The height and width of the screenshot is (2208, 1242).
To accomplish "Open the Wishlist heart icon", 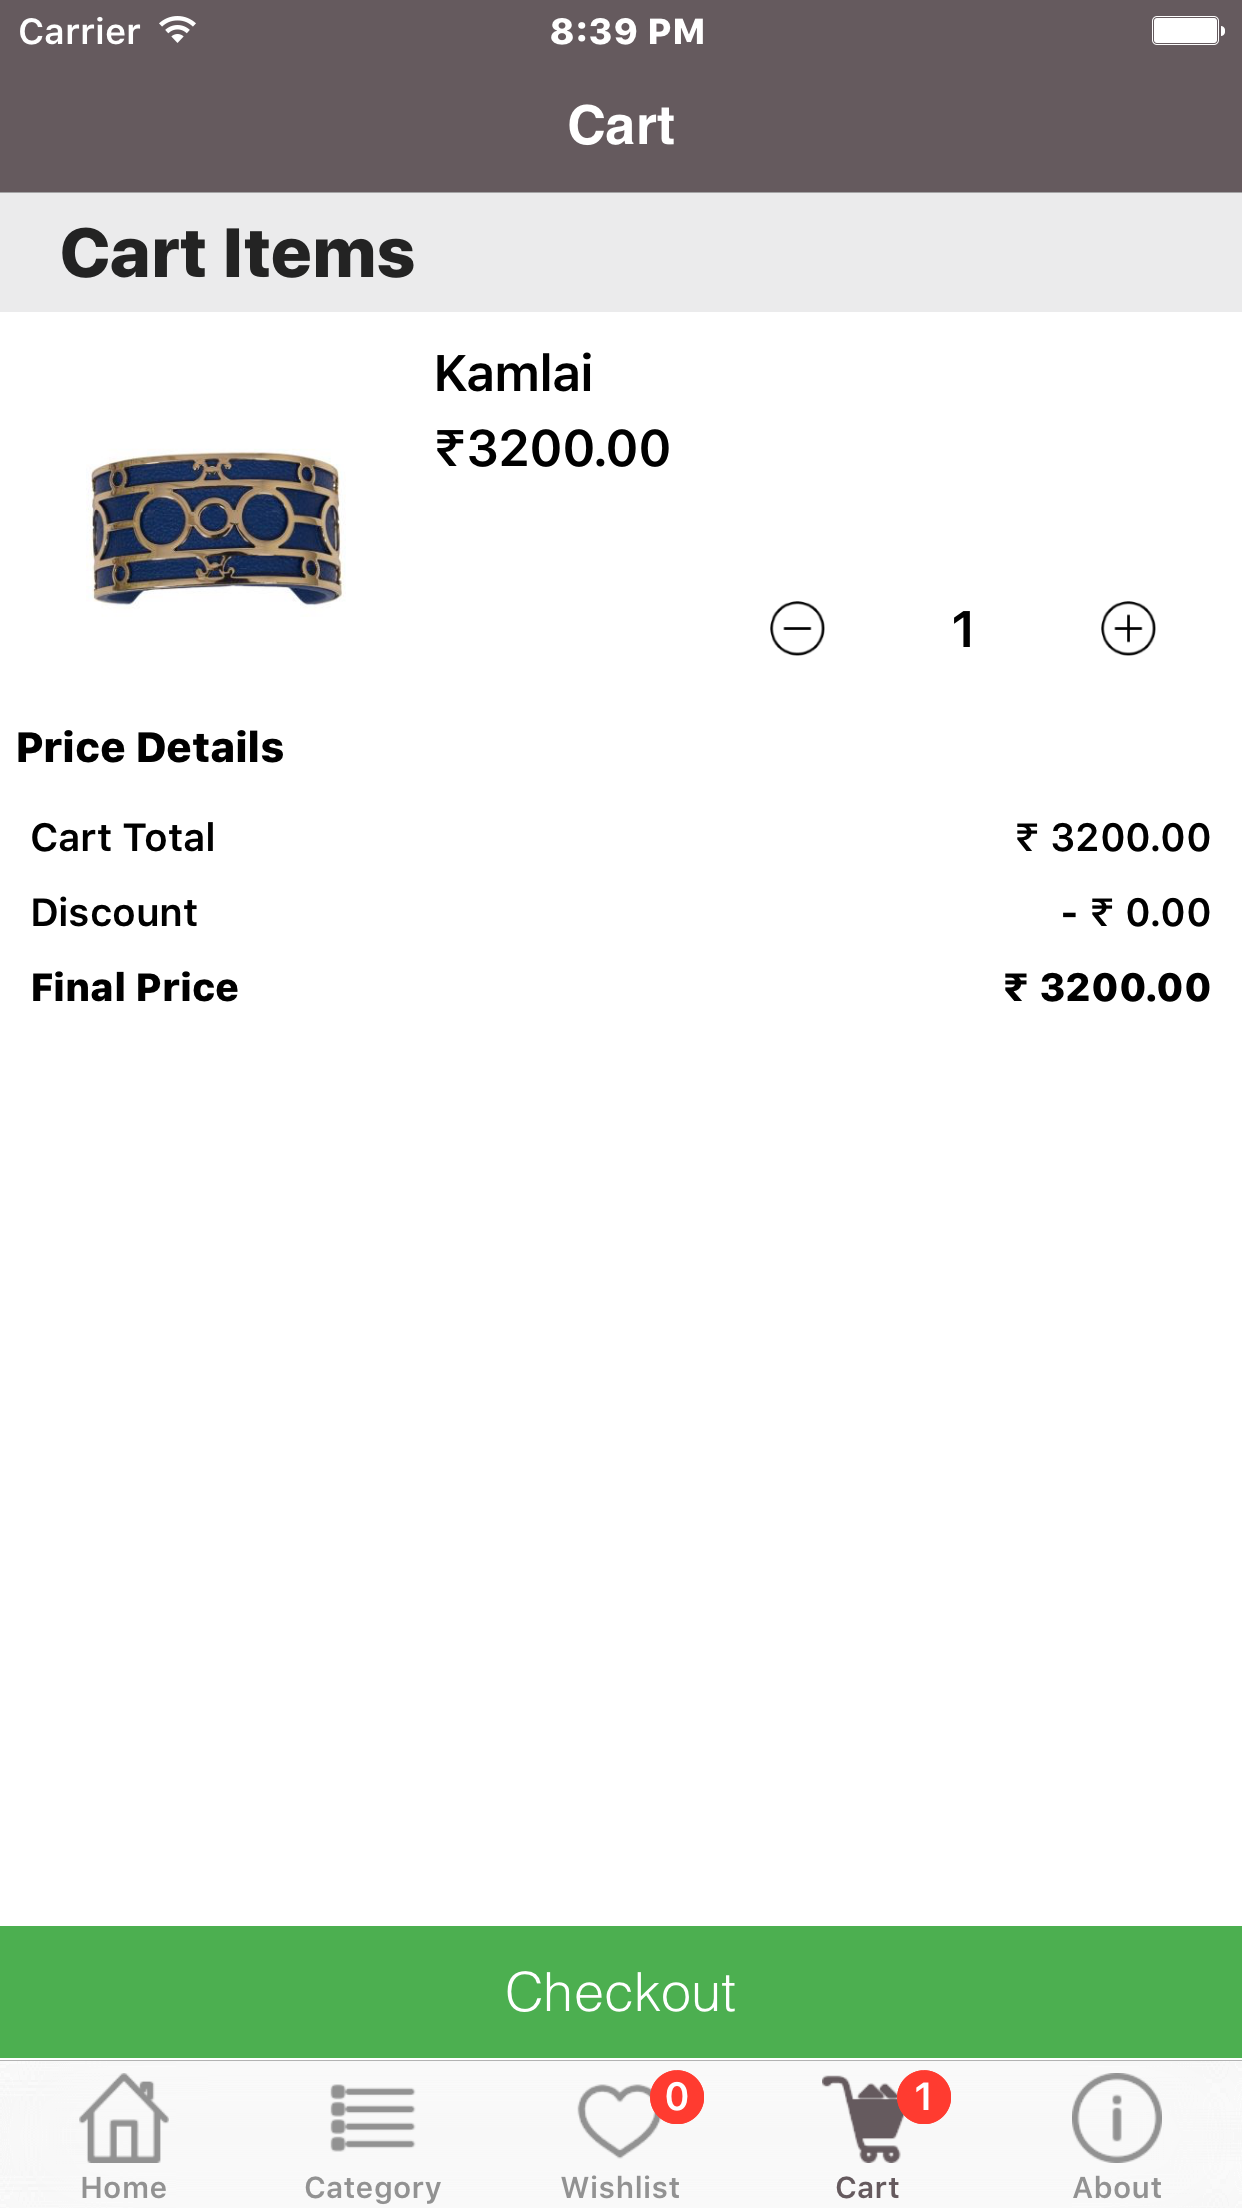I will (x=618, y=2122).
